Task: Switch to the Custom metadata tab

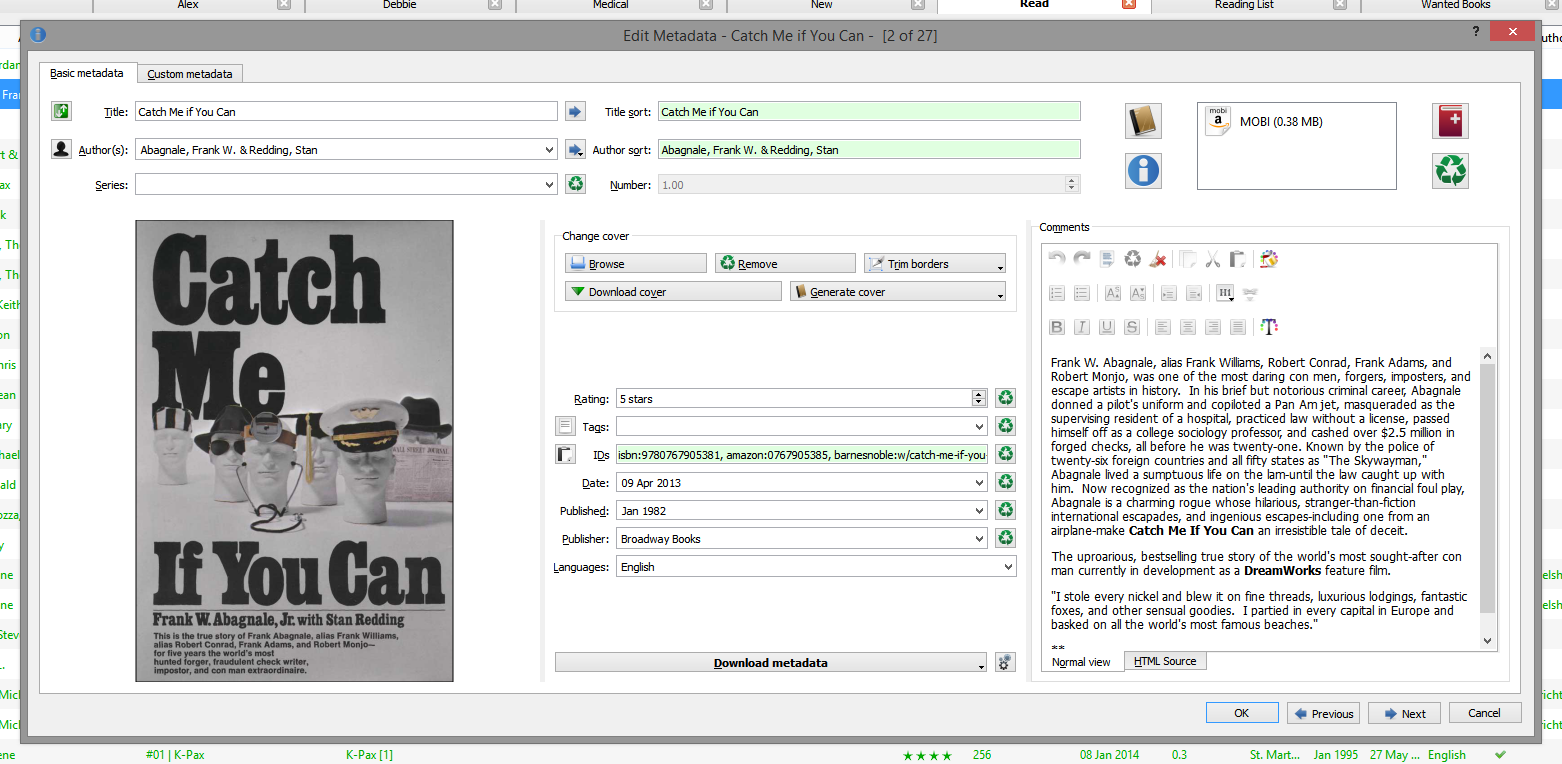Action: (x=190, y=74)
